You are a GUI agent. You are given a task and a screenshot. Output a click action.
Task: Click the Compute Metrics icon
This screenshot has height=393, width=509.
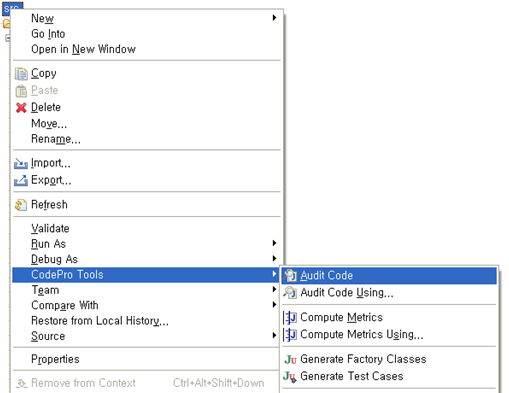coord(290,317)
